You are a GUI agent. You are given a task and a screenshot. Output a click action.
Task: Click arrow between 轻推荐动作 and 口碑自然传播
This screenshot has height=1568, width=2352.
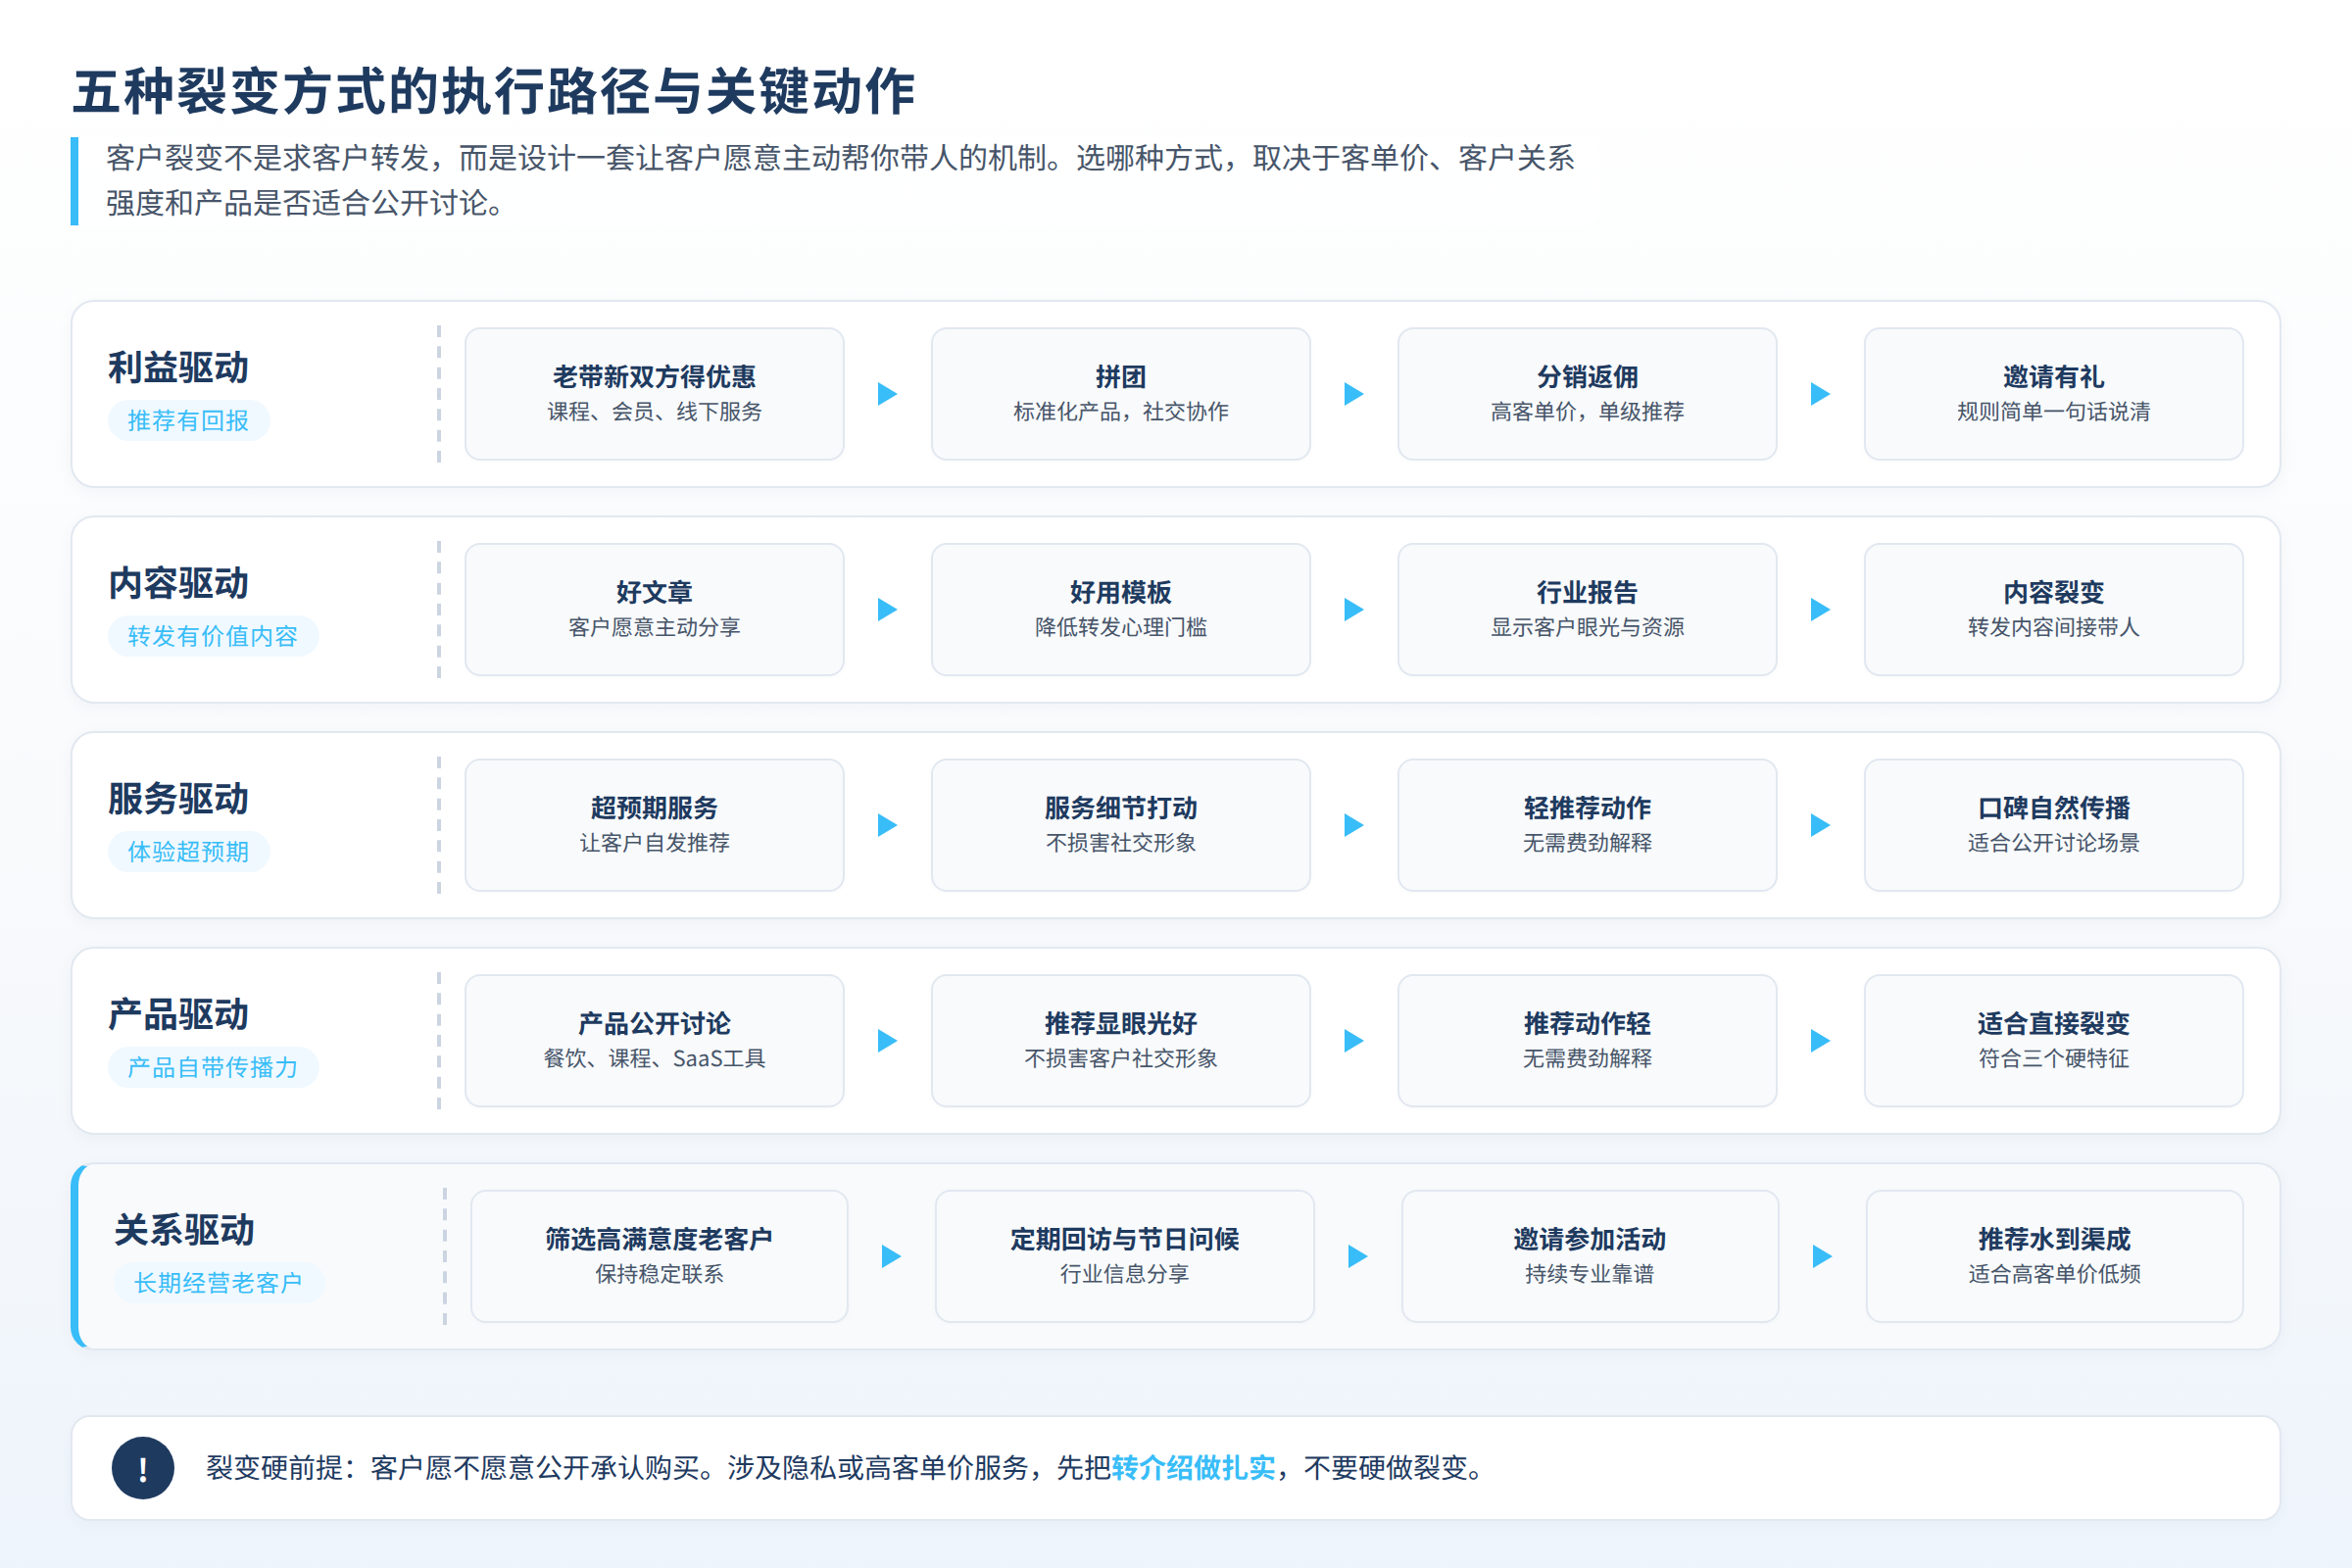1820,825
